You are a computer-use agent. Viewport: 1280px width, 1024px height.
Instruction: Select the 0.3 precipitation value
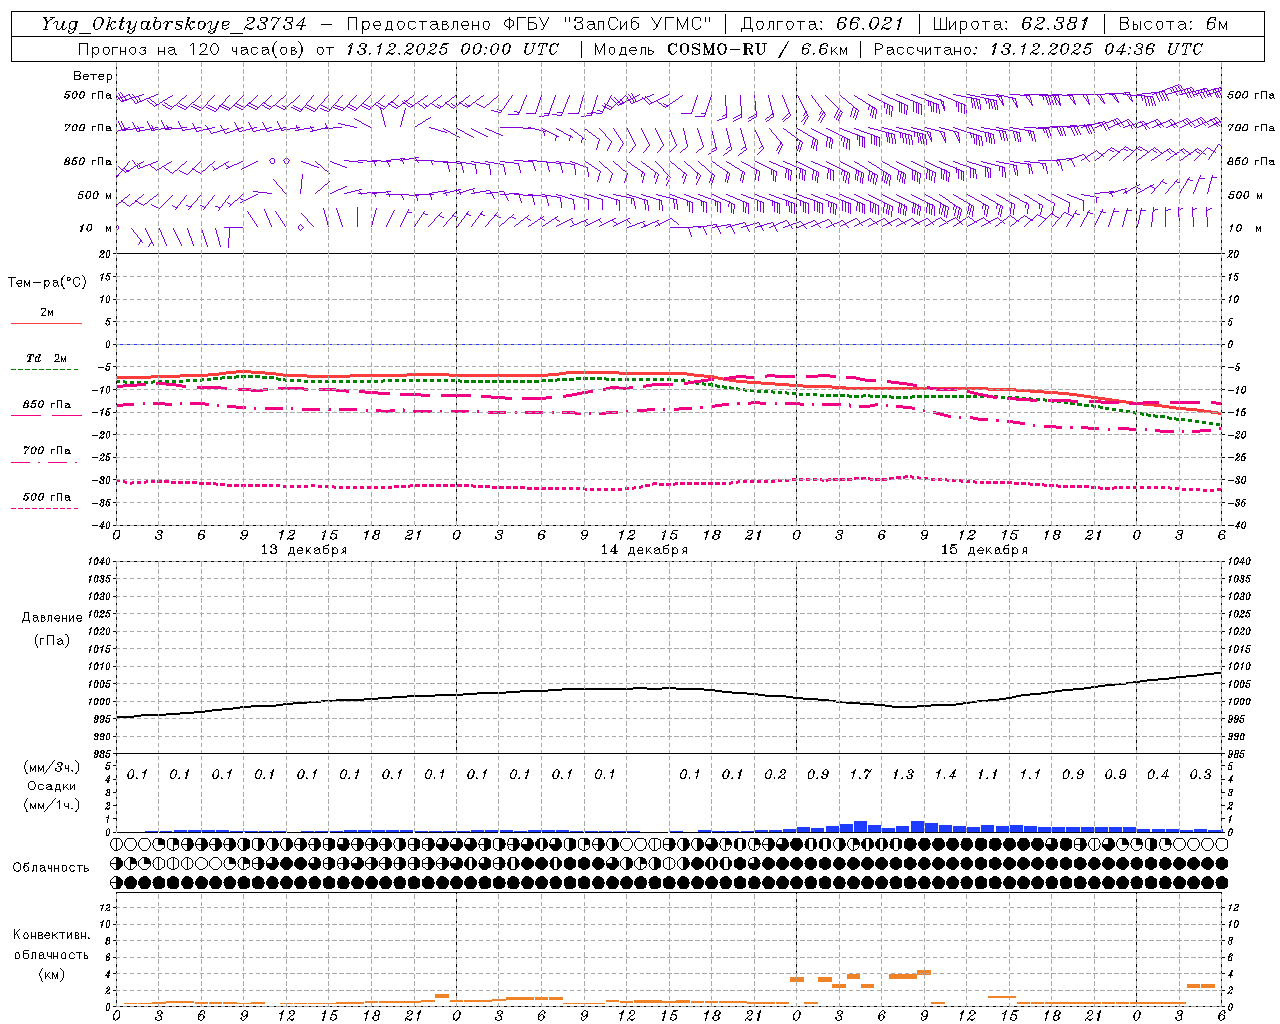click(1200, 774)
